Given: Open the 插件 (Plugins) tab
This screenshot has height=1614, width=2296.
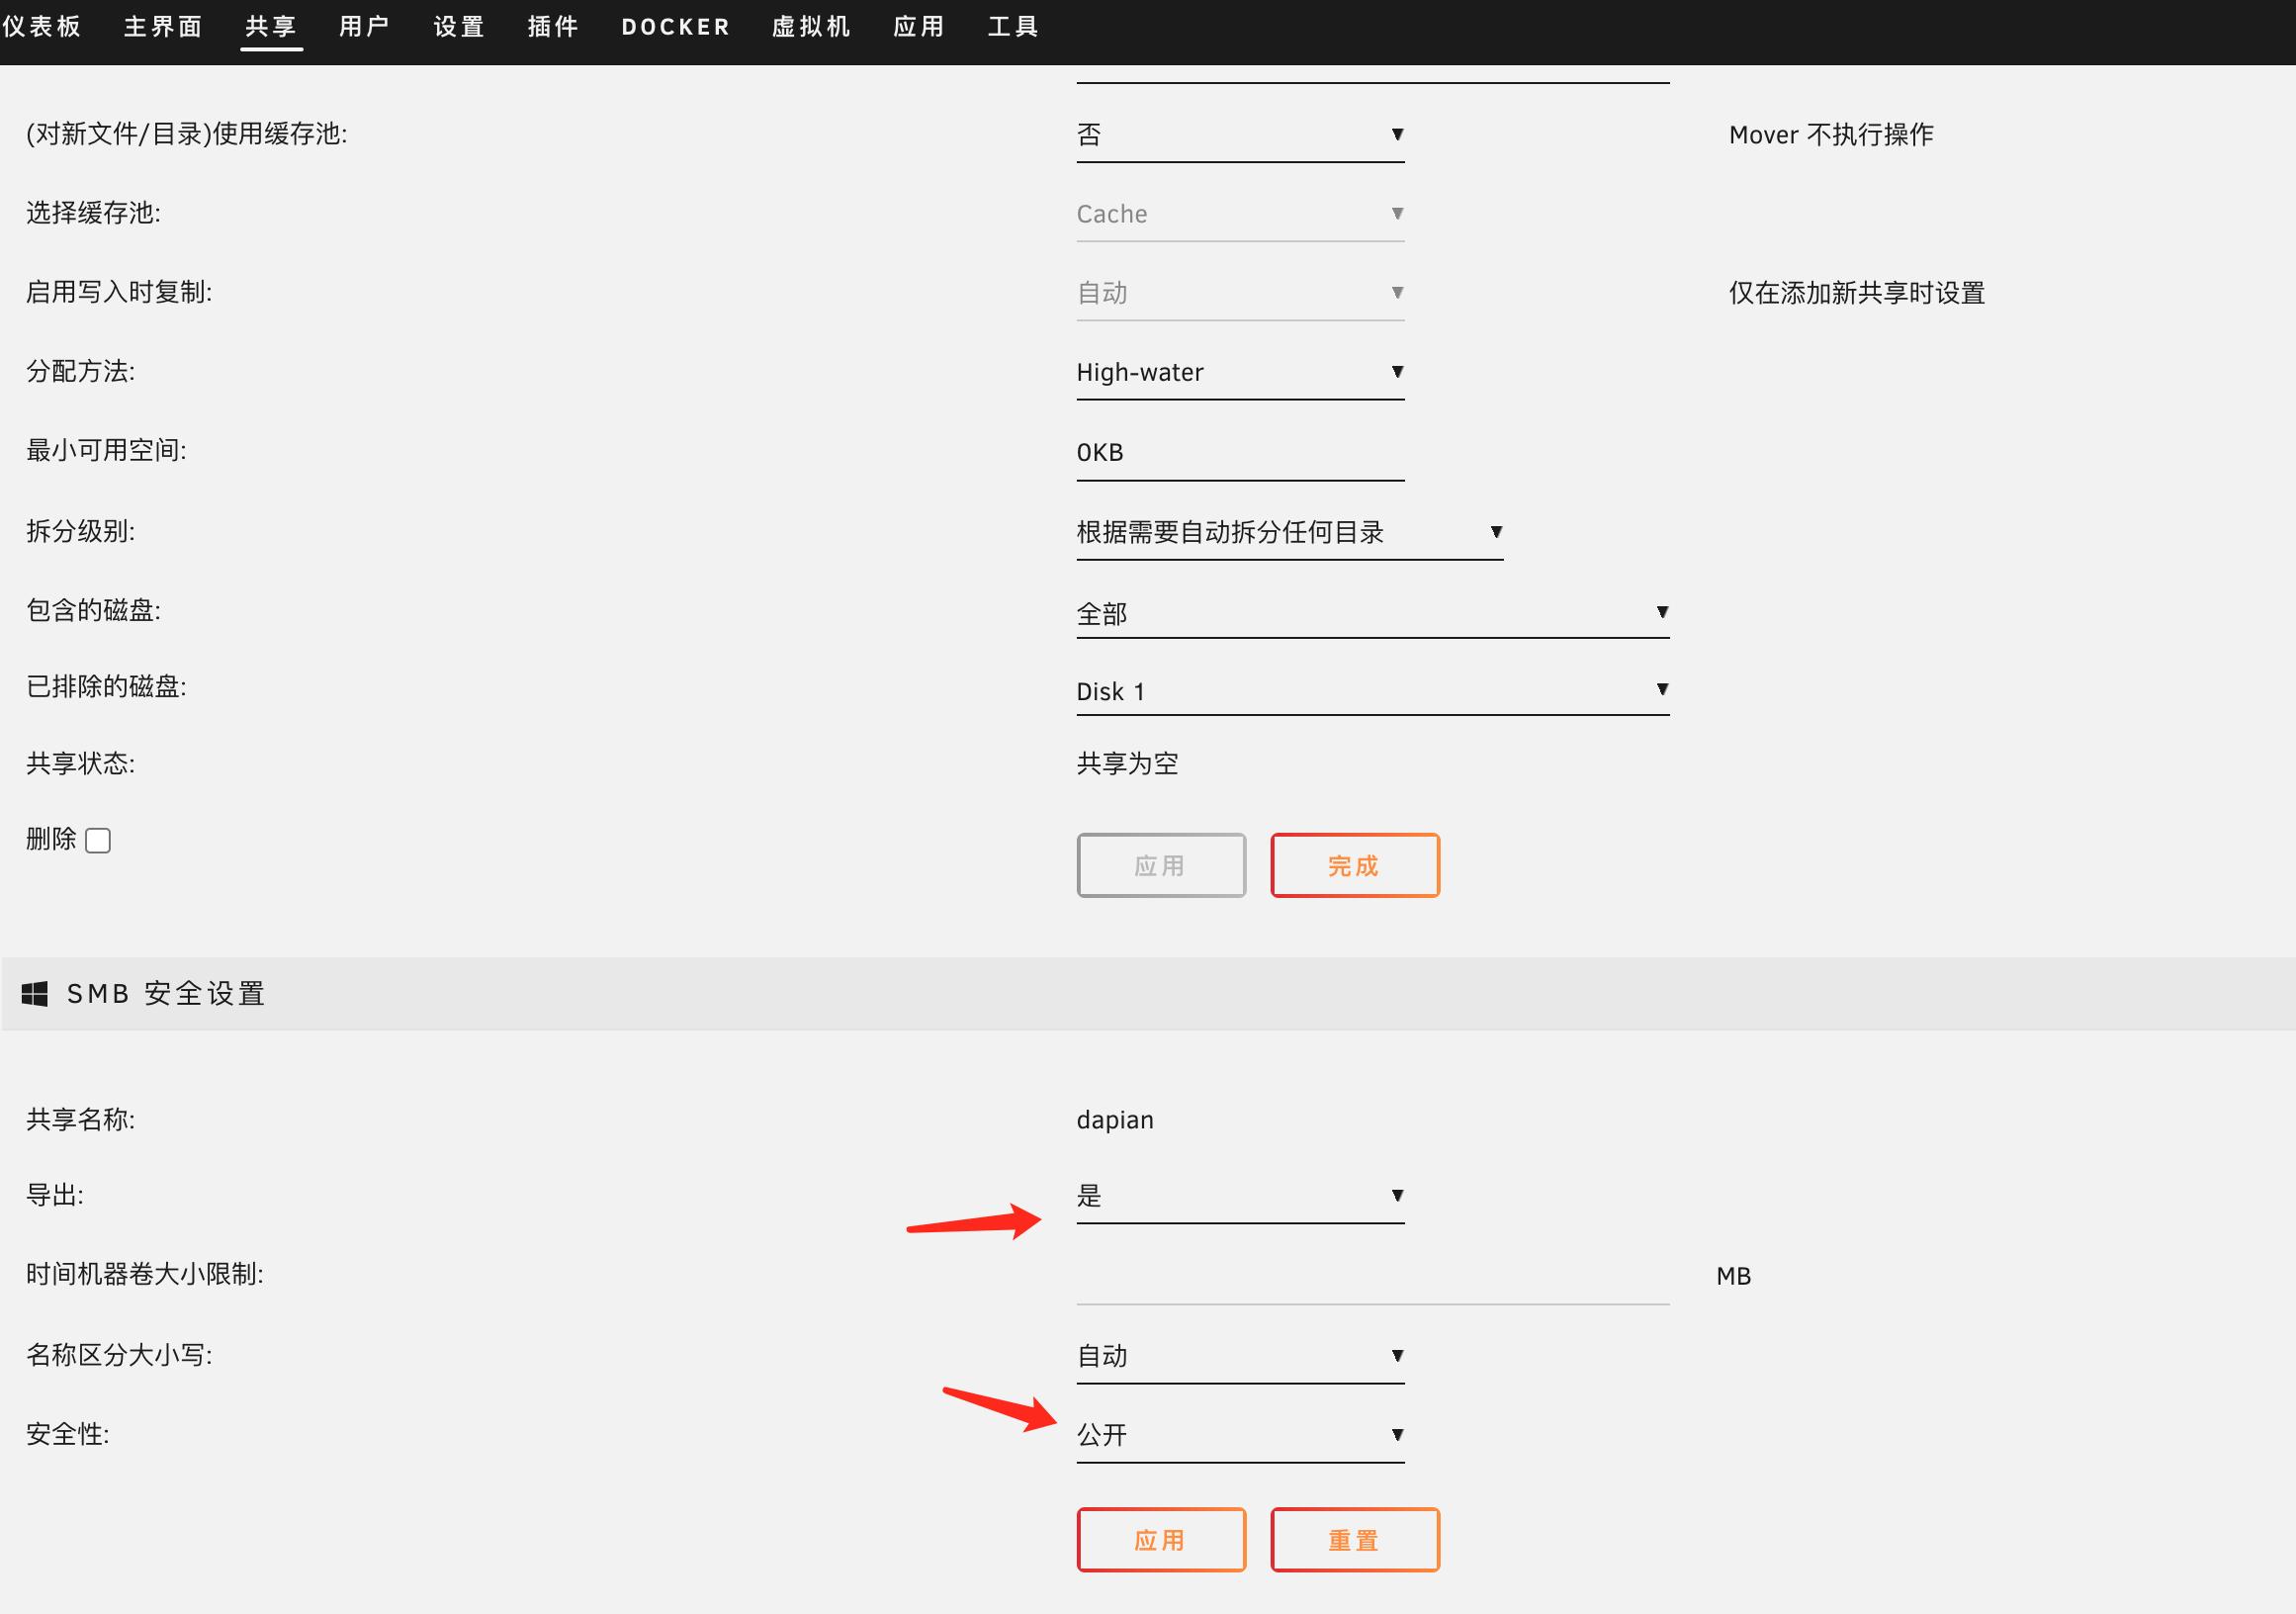Looking at the screenshot, I should coord(553,27).
